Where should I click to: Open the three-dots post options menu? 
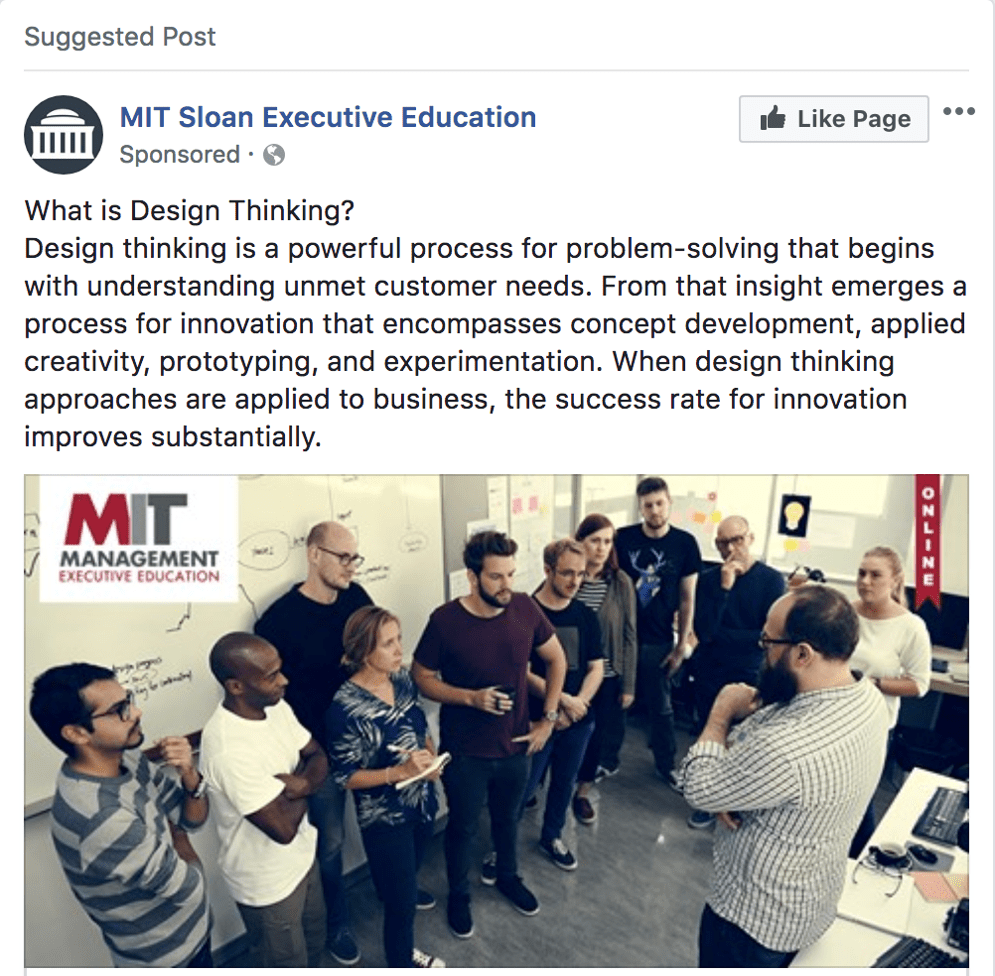point(958,112)
